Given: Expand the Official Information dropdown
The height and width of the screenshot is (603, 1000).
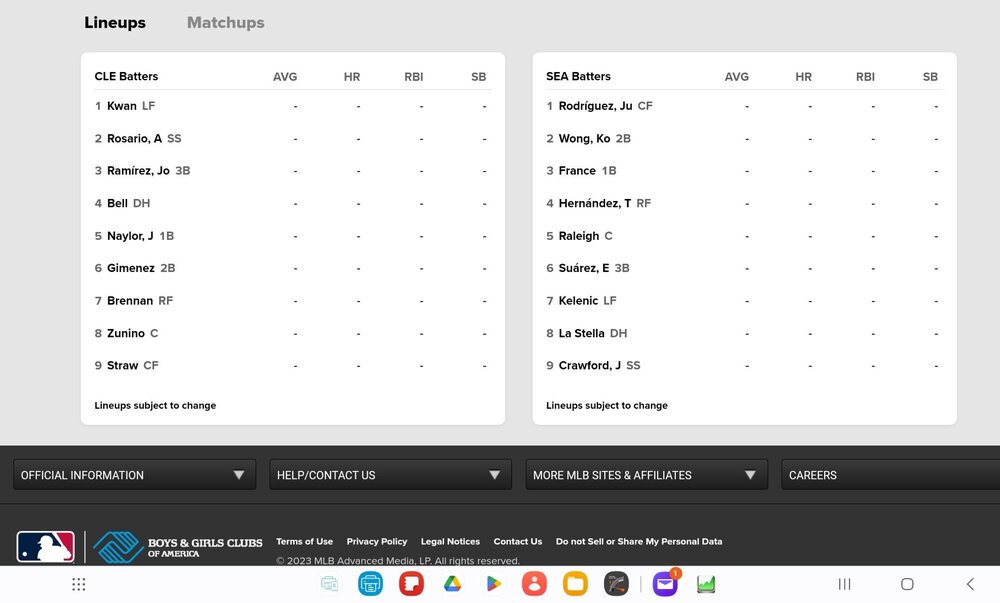Looking at the screenshot, I should tap(135, 475).
